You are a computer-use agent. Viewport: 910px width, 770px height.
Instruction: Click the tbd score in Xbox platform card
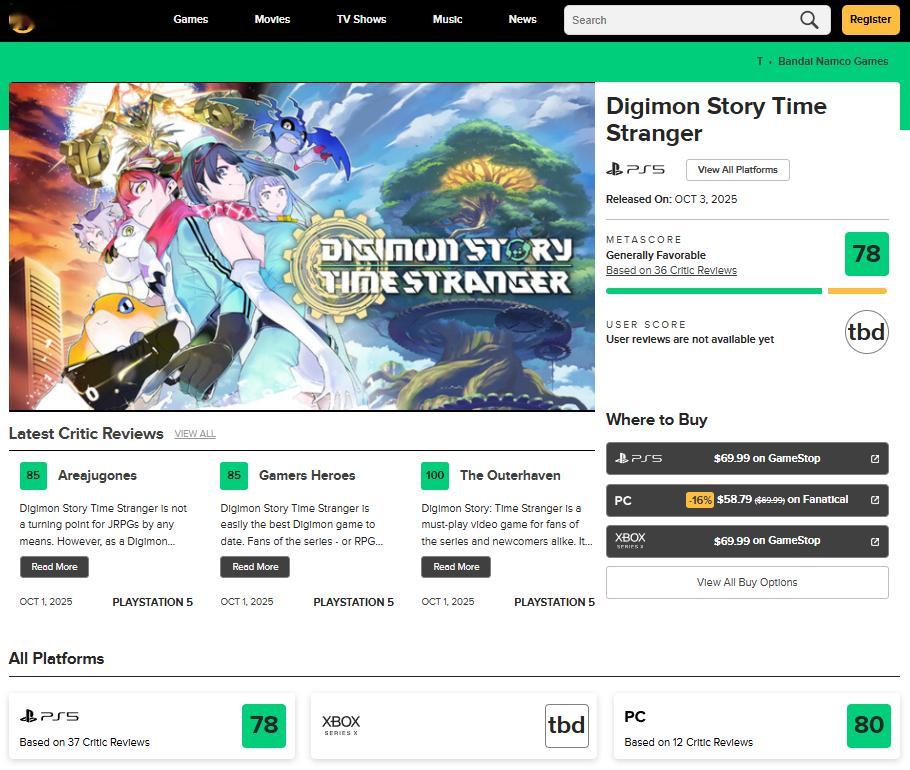tap(566, 725)
